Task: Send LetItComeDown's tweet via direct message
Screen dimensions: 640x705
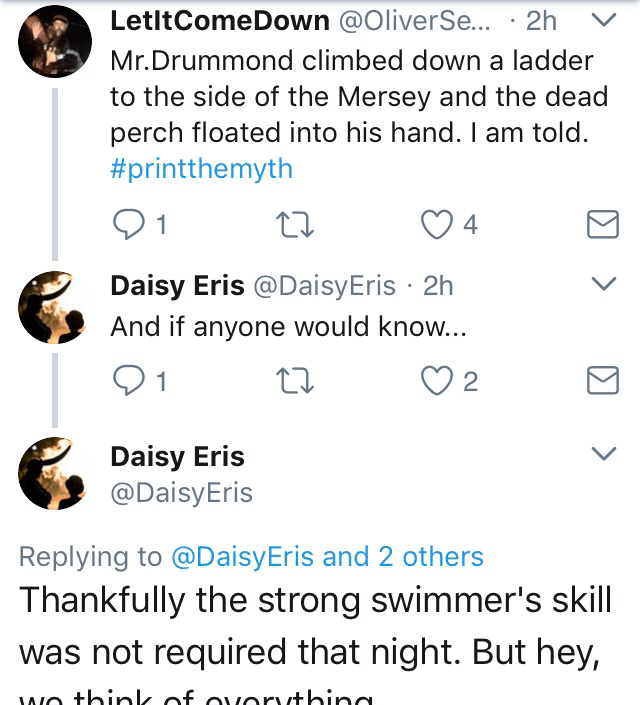Action: (x=601, y=226)
